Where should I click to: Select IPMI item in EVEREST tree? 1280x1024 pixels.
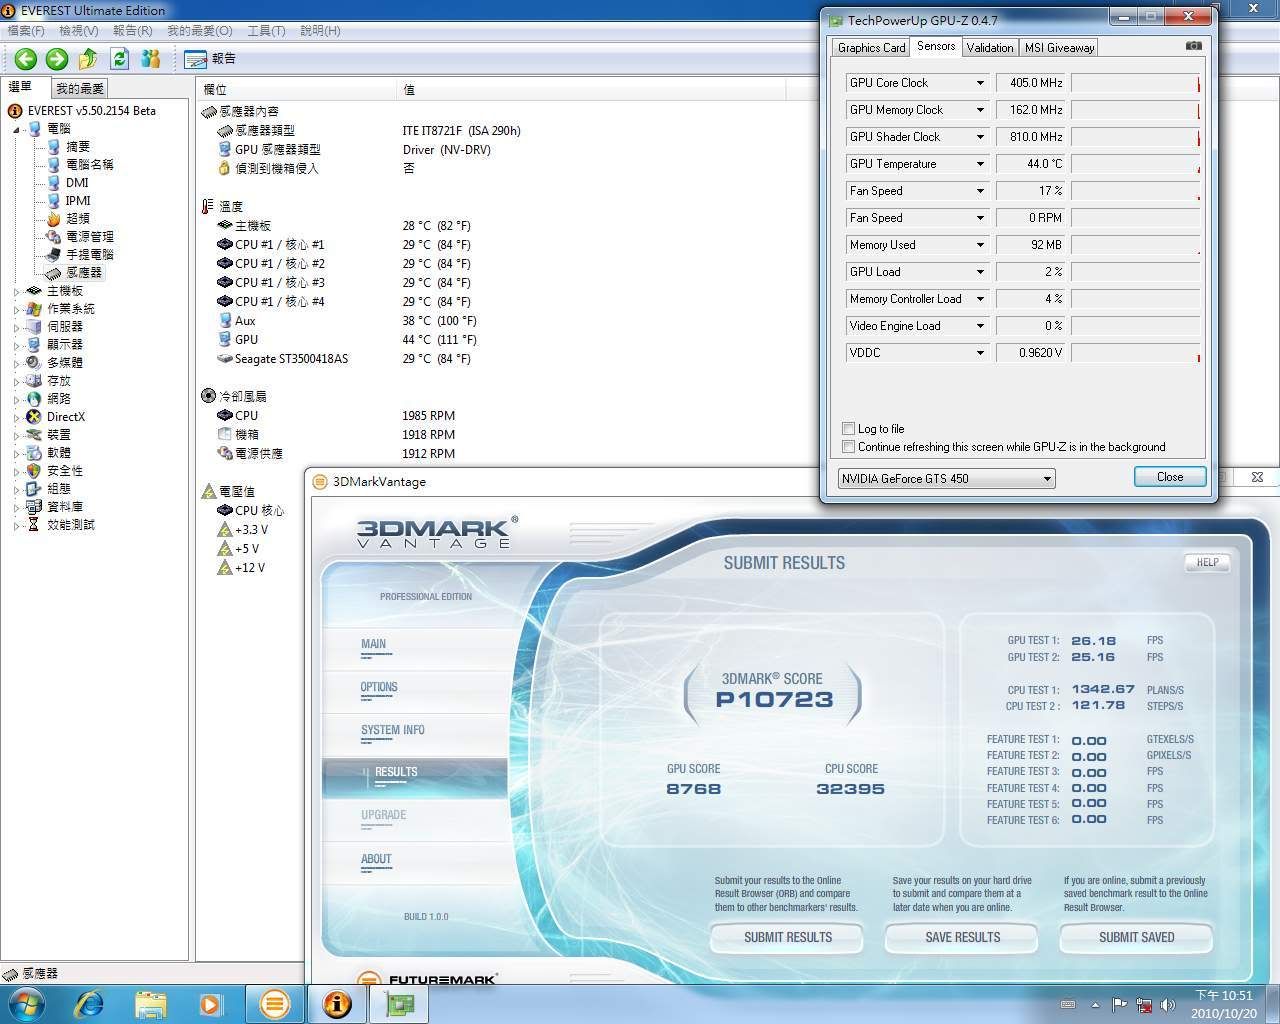(x=78, y=200)
